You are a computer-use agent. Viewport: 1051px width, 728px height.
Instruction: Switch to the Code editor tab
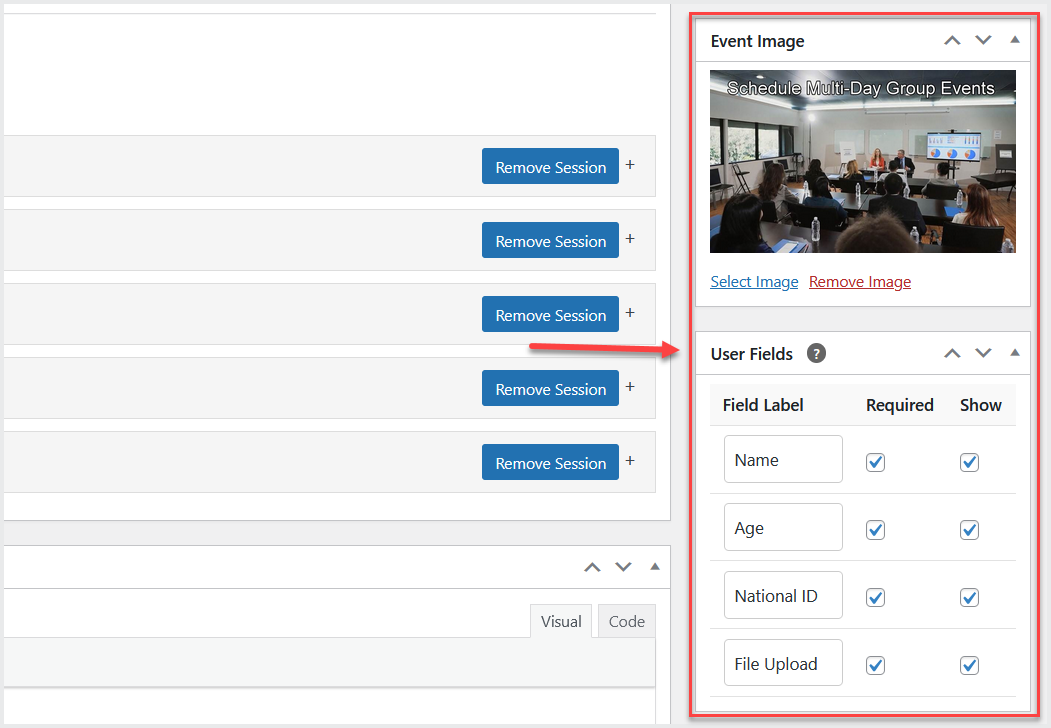[x=627, y=621]
